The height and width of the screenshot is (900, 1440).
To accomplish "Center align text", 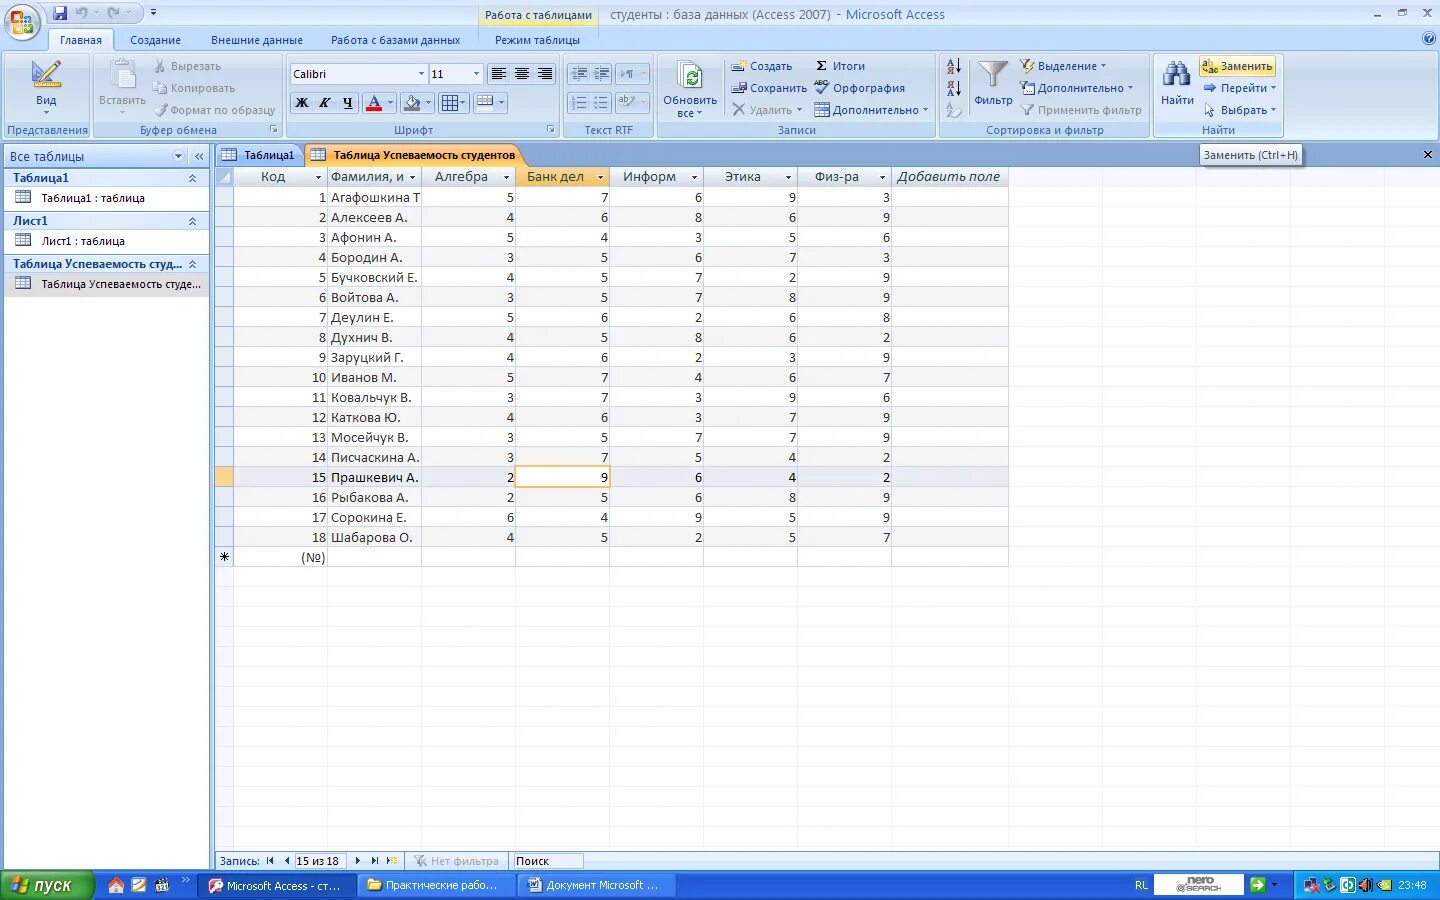I will (x=521, y=74).
